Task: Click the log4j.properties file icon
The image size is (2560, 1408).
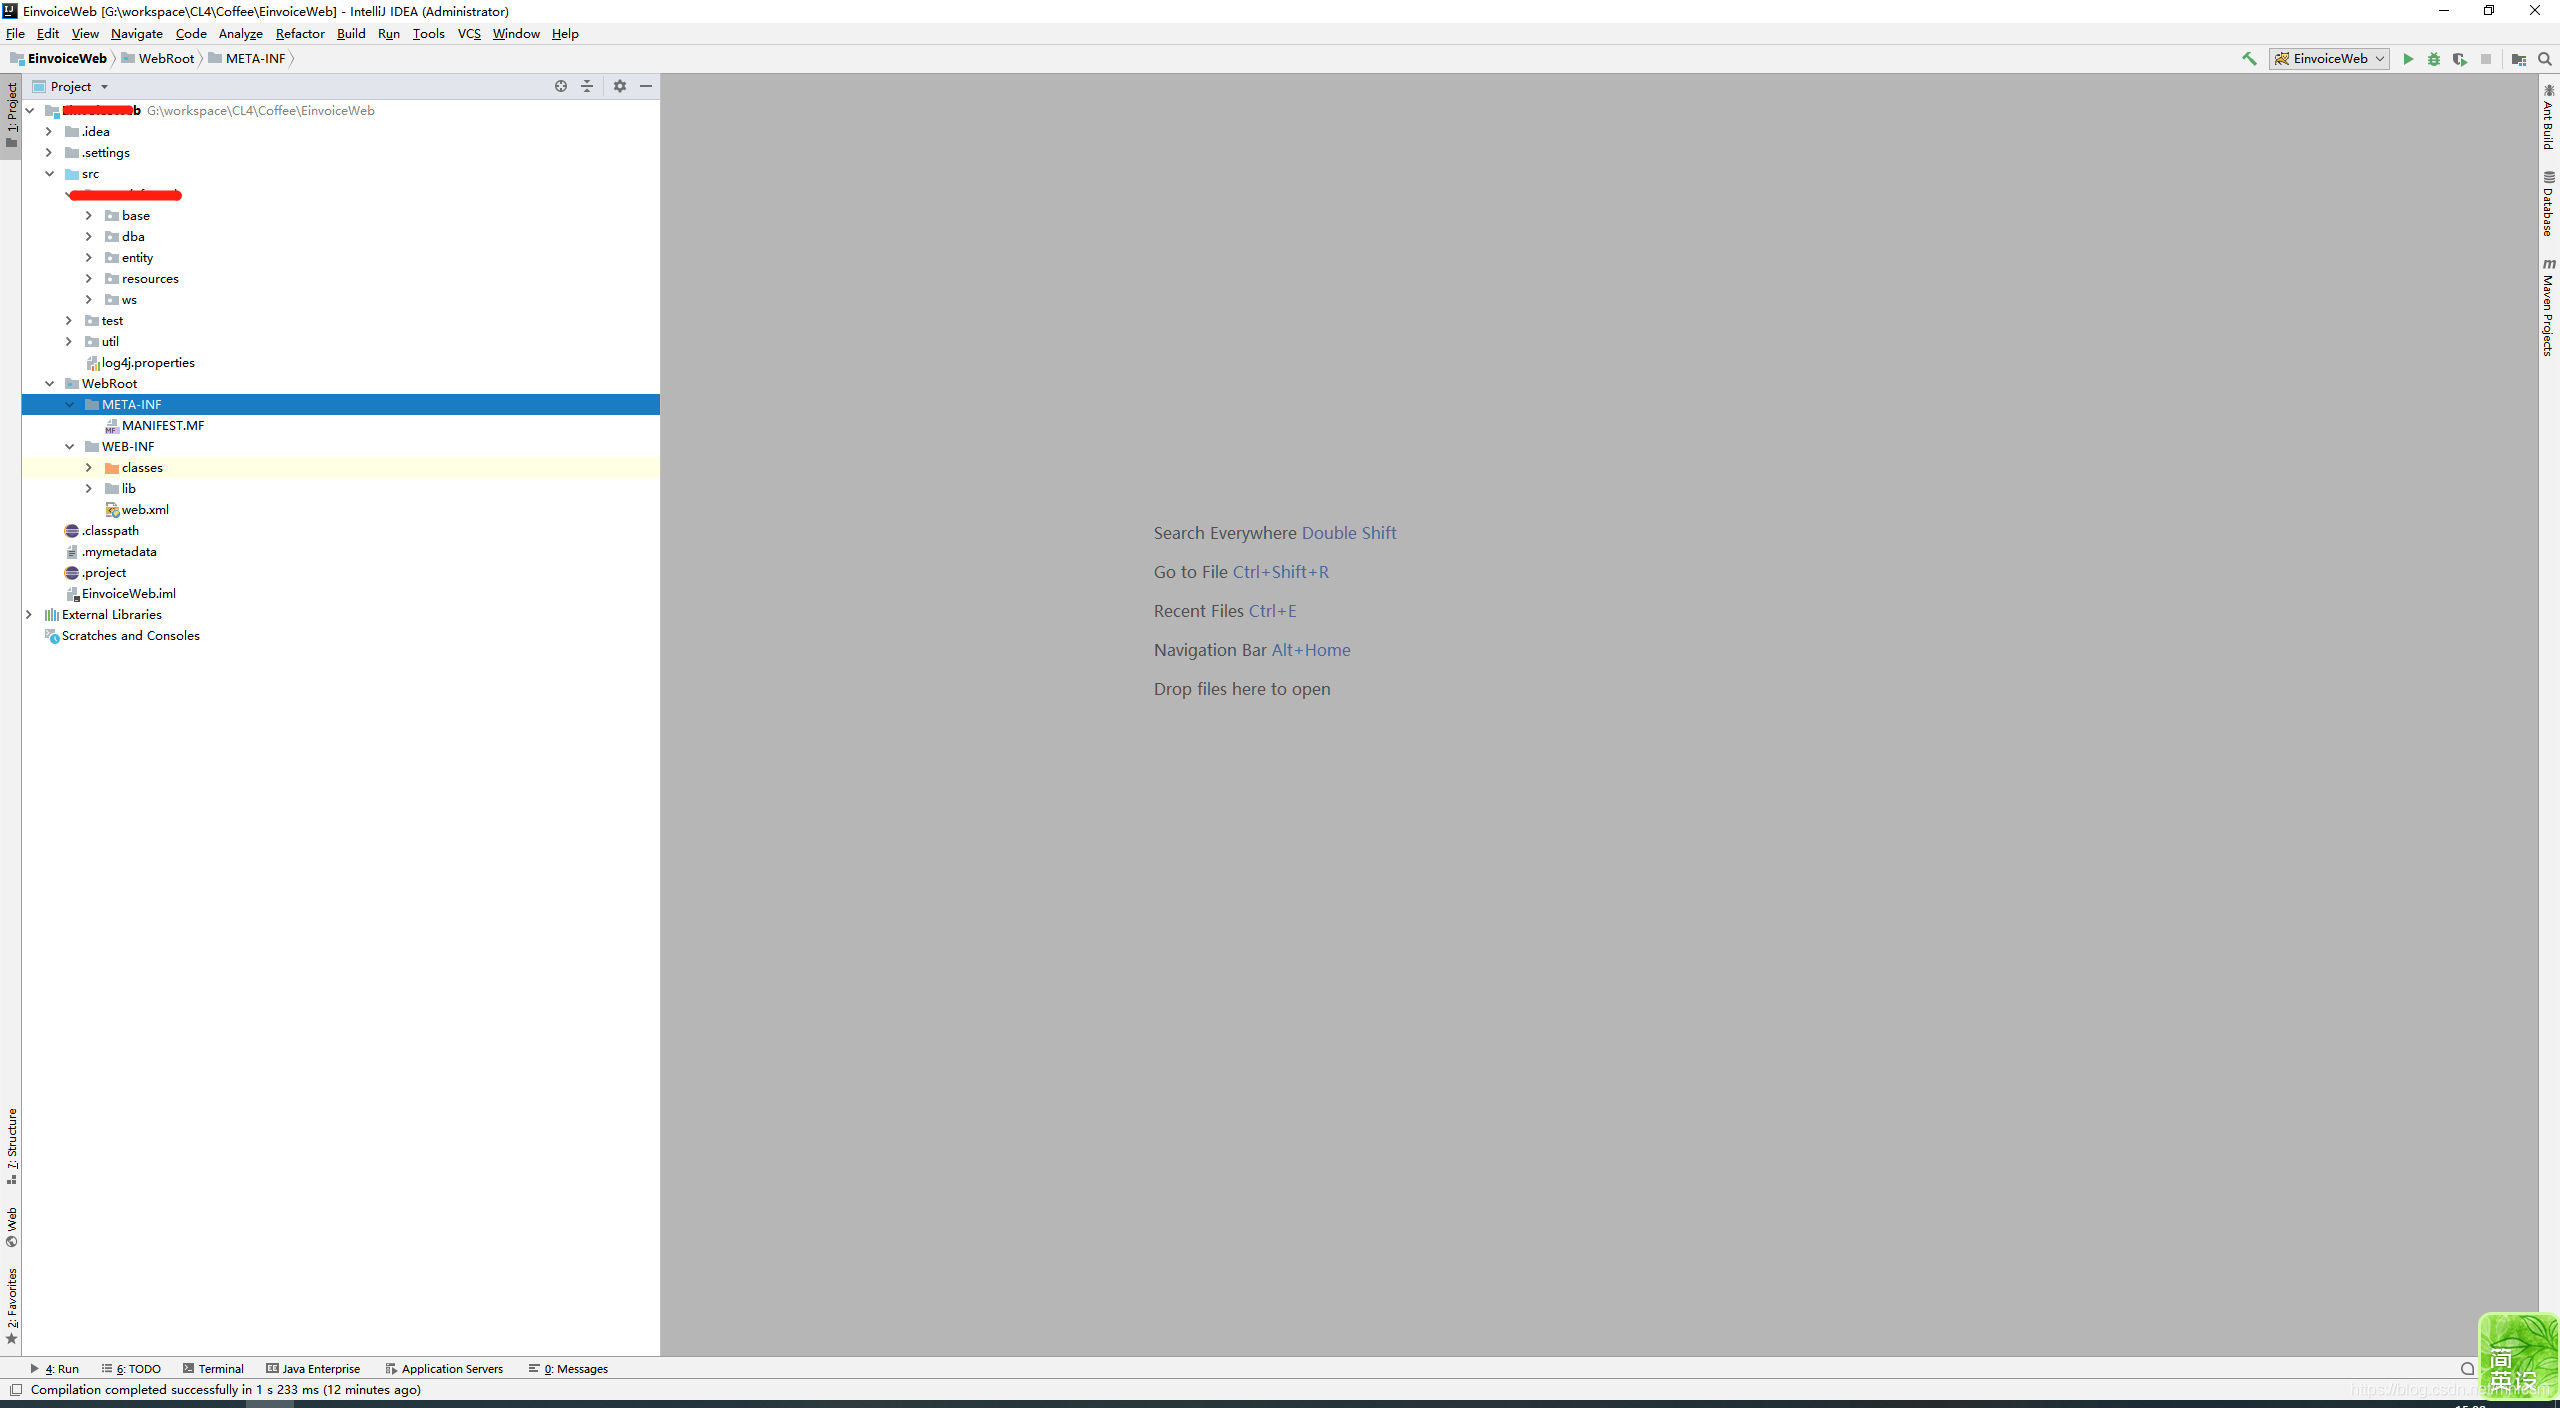Action: pos(92,363)
